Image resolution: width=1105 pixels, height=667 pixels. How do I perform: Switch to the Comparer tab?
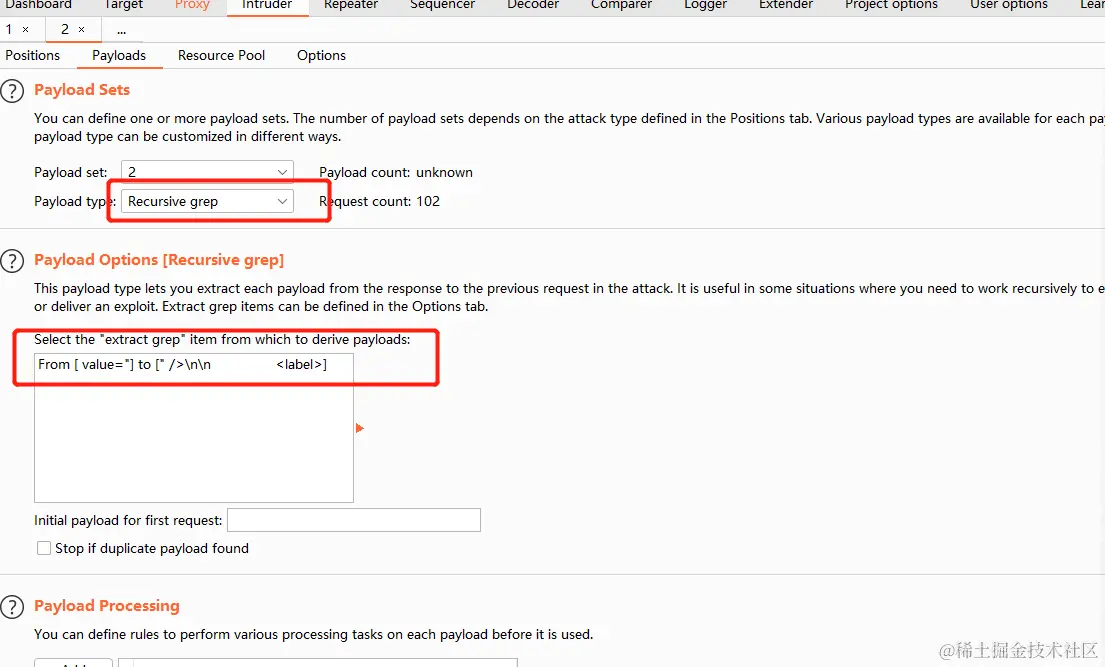[x=622, y=5]
